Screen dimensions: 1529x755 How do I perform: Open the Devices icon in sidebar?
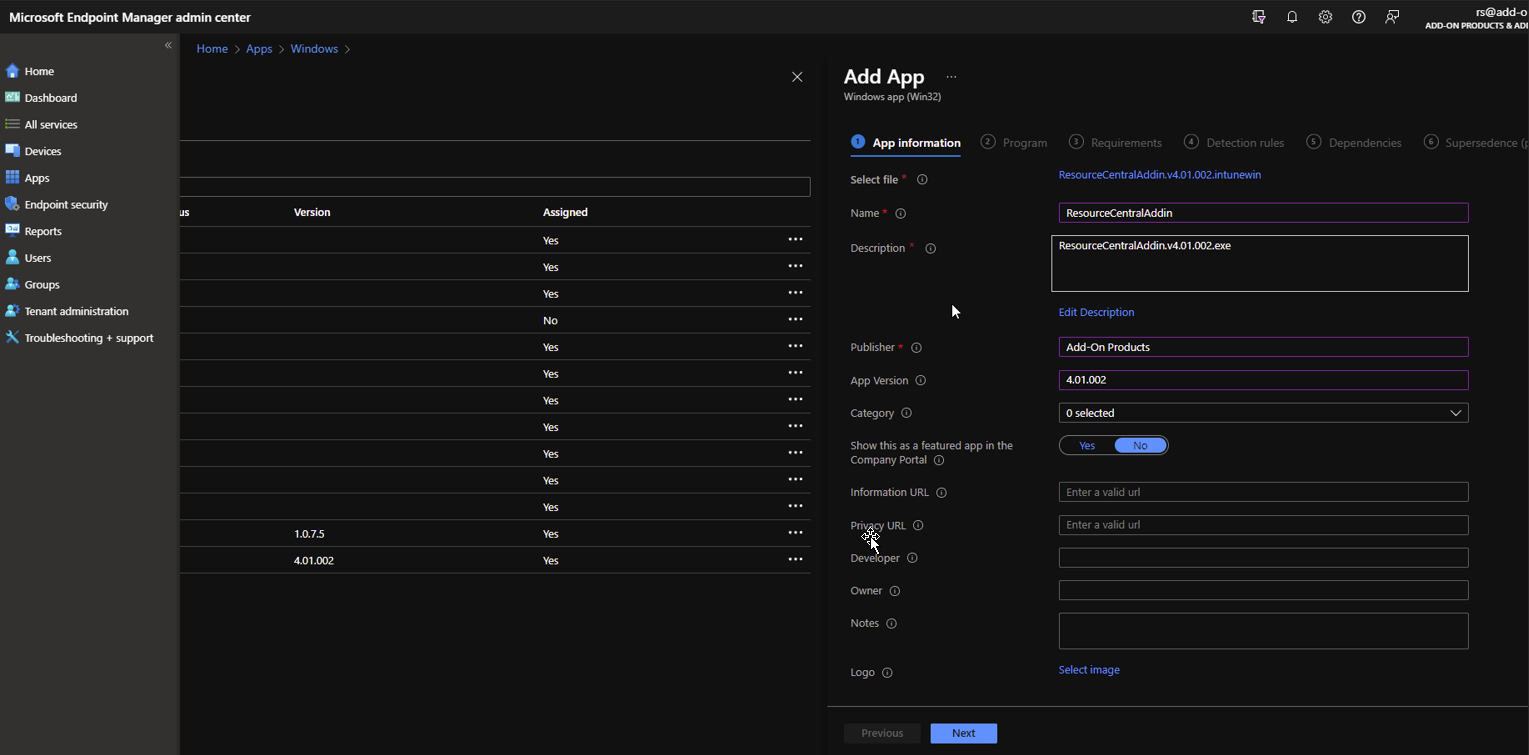[x=12, y=151]
